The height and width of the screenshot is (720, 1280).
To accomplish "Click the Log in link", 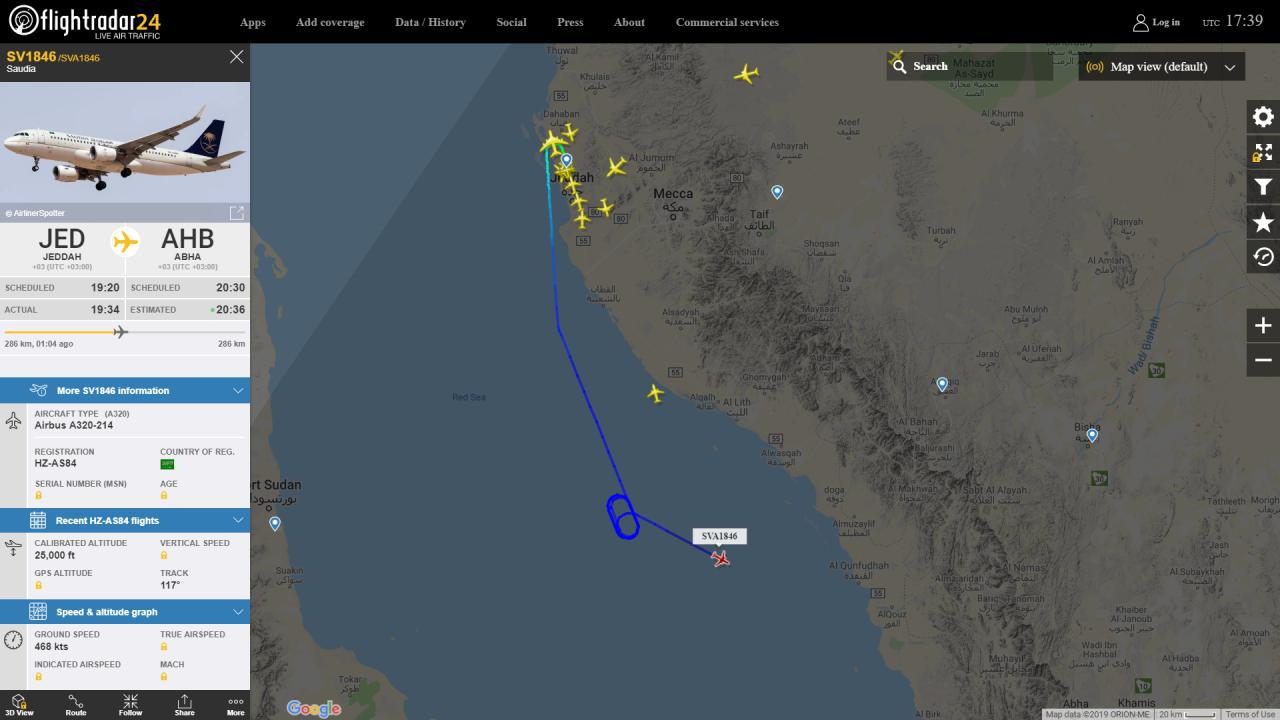I will pyautogui.click(x=1156, y=22).
